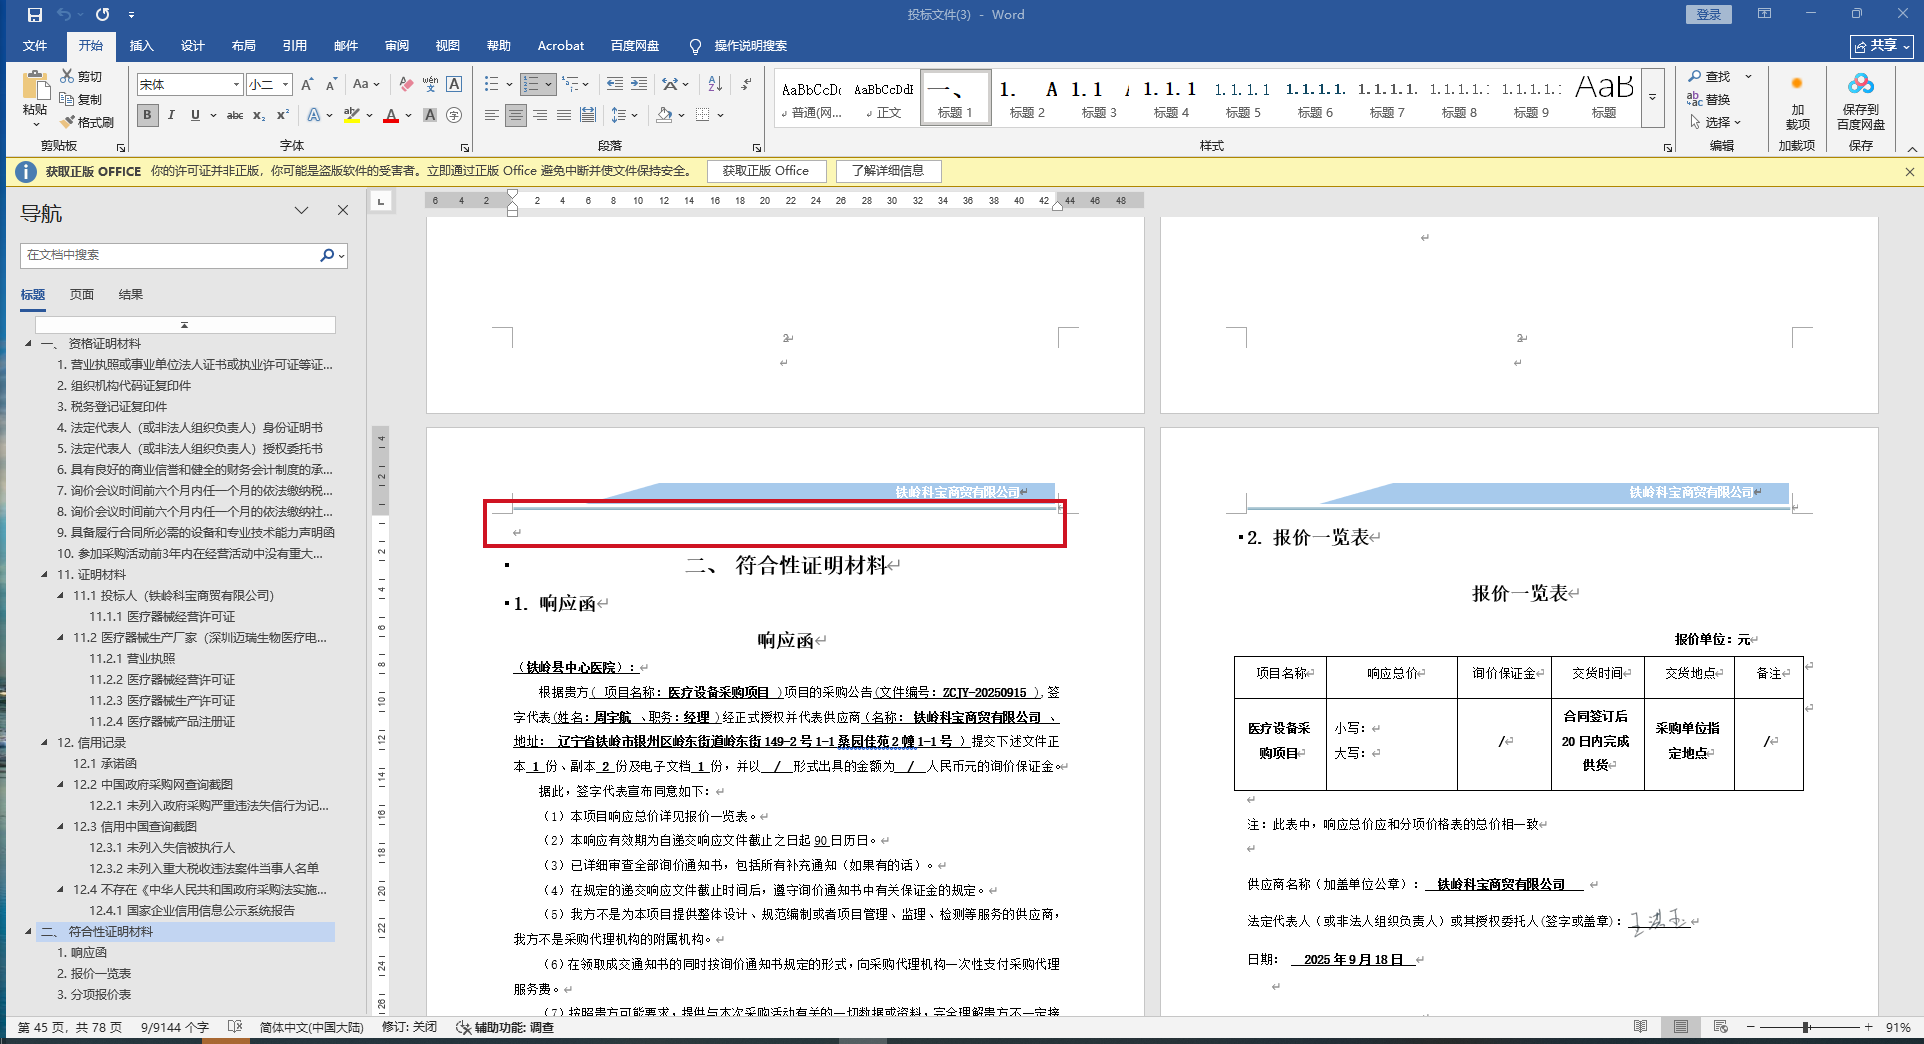Screen dimensions: 1924x1044
Task: Toggle 修订 track changes in the status bar
Action: click(410, 1027)
